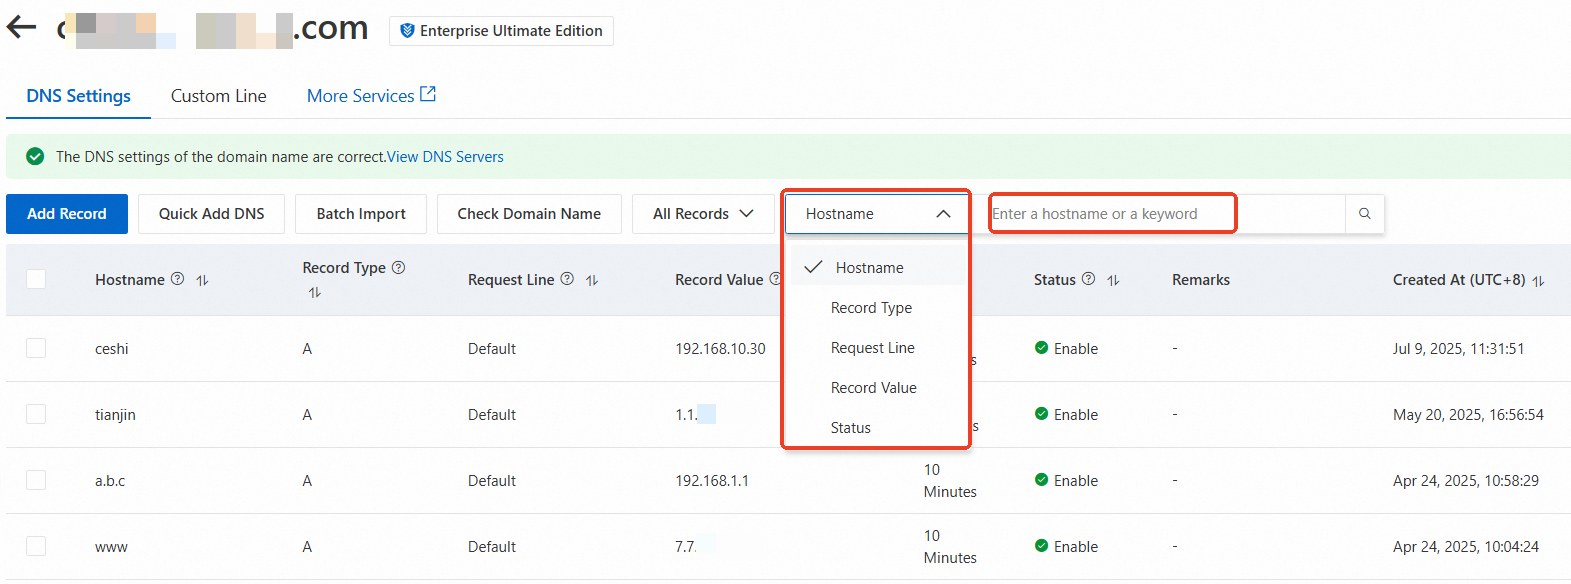Click created date May 20, 2025, 16:56:54
The width and height of the screenshot is (1571, 584).
(x=1468, y=415)
